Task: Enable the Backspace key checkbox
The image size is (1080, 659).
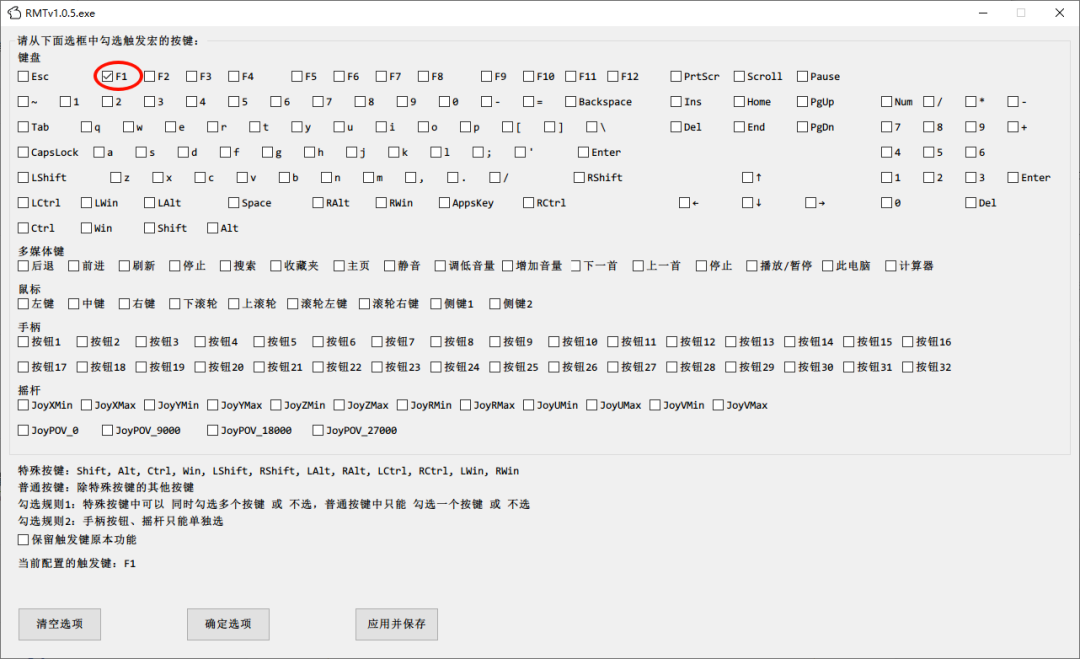Action: point(571,102)
